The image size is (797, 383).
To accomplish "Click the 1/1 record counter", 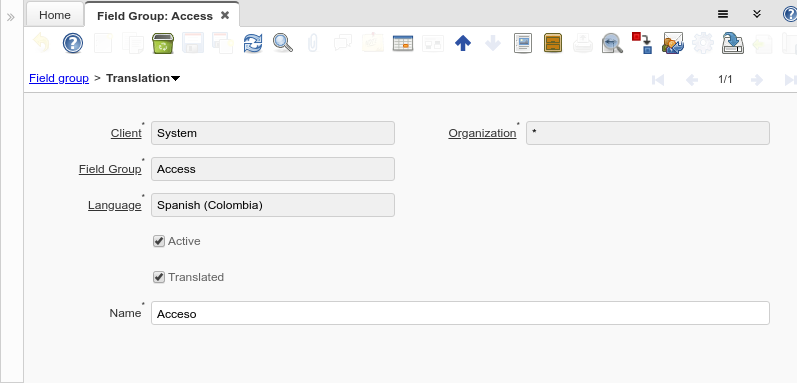I will (x=725, y=79).
